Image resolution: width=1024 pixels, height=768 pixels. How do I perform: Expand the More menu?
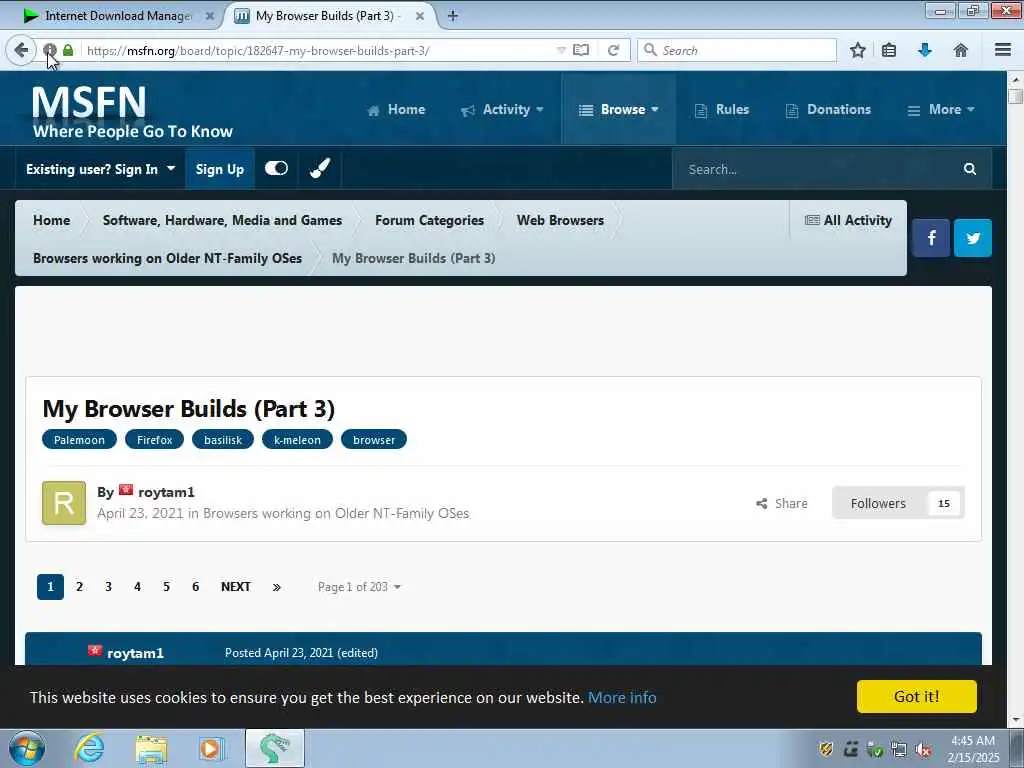pos(940,110)
